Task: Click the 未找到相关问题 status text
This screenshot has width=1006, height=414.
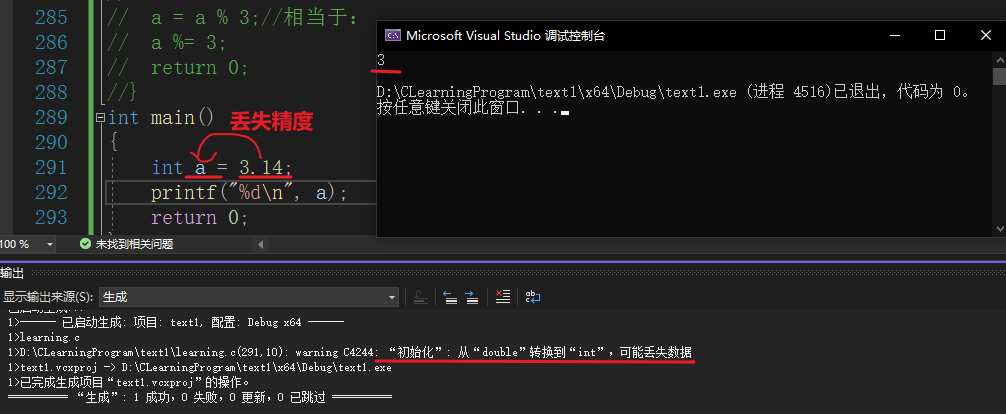Action: coord(134,244)
